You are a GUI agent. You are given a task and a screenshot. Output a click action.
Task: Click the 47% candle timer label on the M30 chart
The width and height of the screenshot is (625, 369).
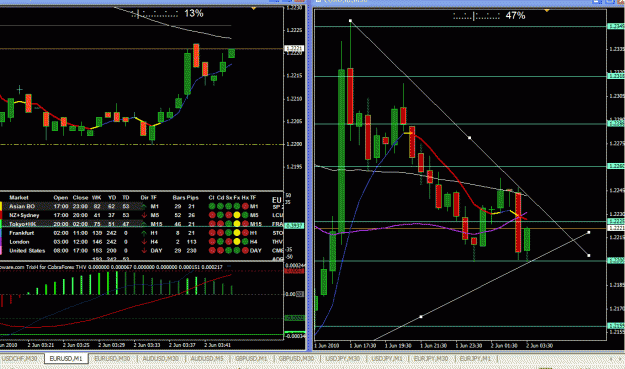point(515,16)
